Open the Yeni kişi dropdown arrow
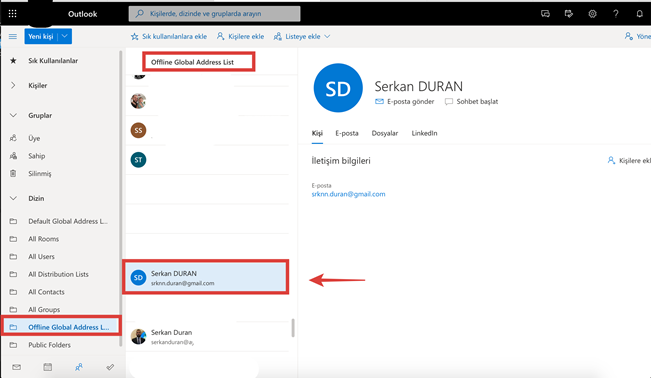 coord(65,37)
